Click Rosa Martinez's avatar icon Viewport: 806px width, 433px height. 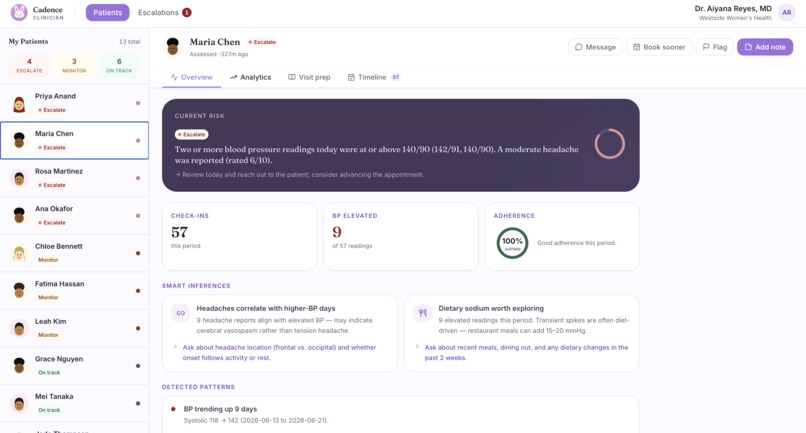point(19,178)
